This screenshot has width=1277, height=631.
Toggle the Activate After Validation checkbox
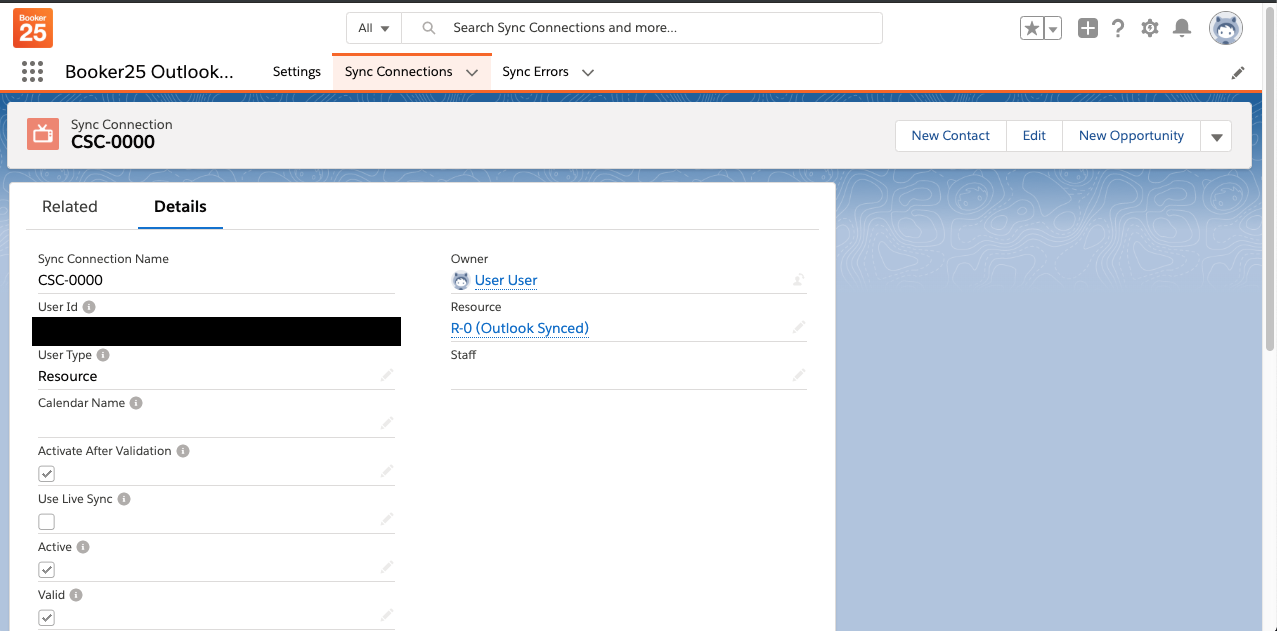[46, 473]
